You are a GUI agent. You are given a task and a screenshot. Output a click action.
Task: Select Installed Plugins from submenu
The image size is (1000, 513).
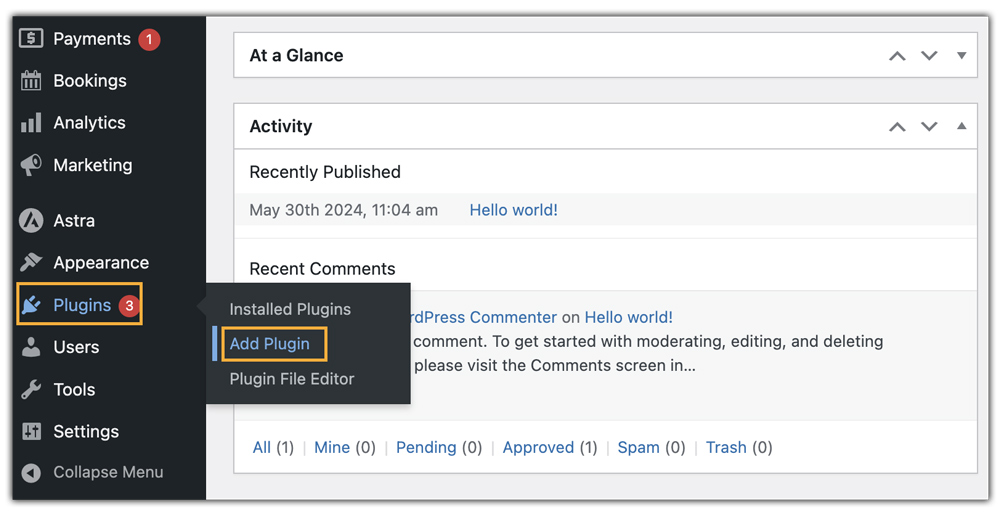pyautogui.click(x=290, y=309)
